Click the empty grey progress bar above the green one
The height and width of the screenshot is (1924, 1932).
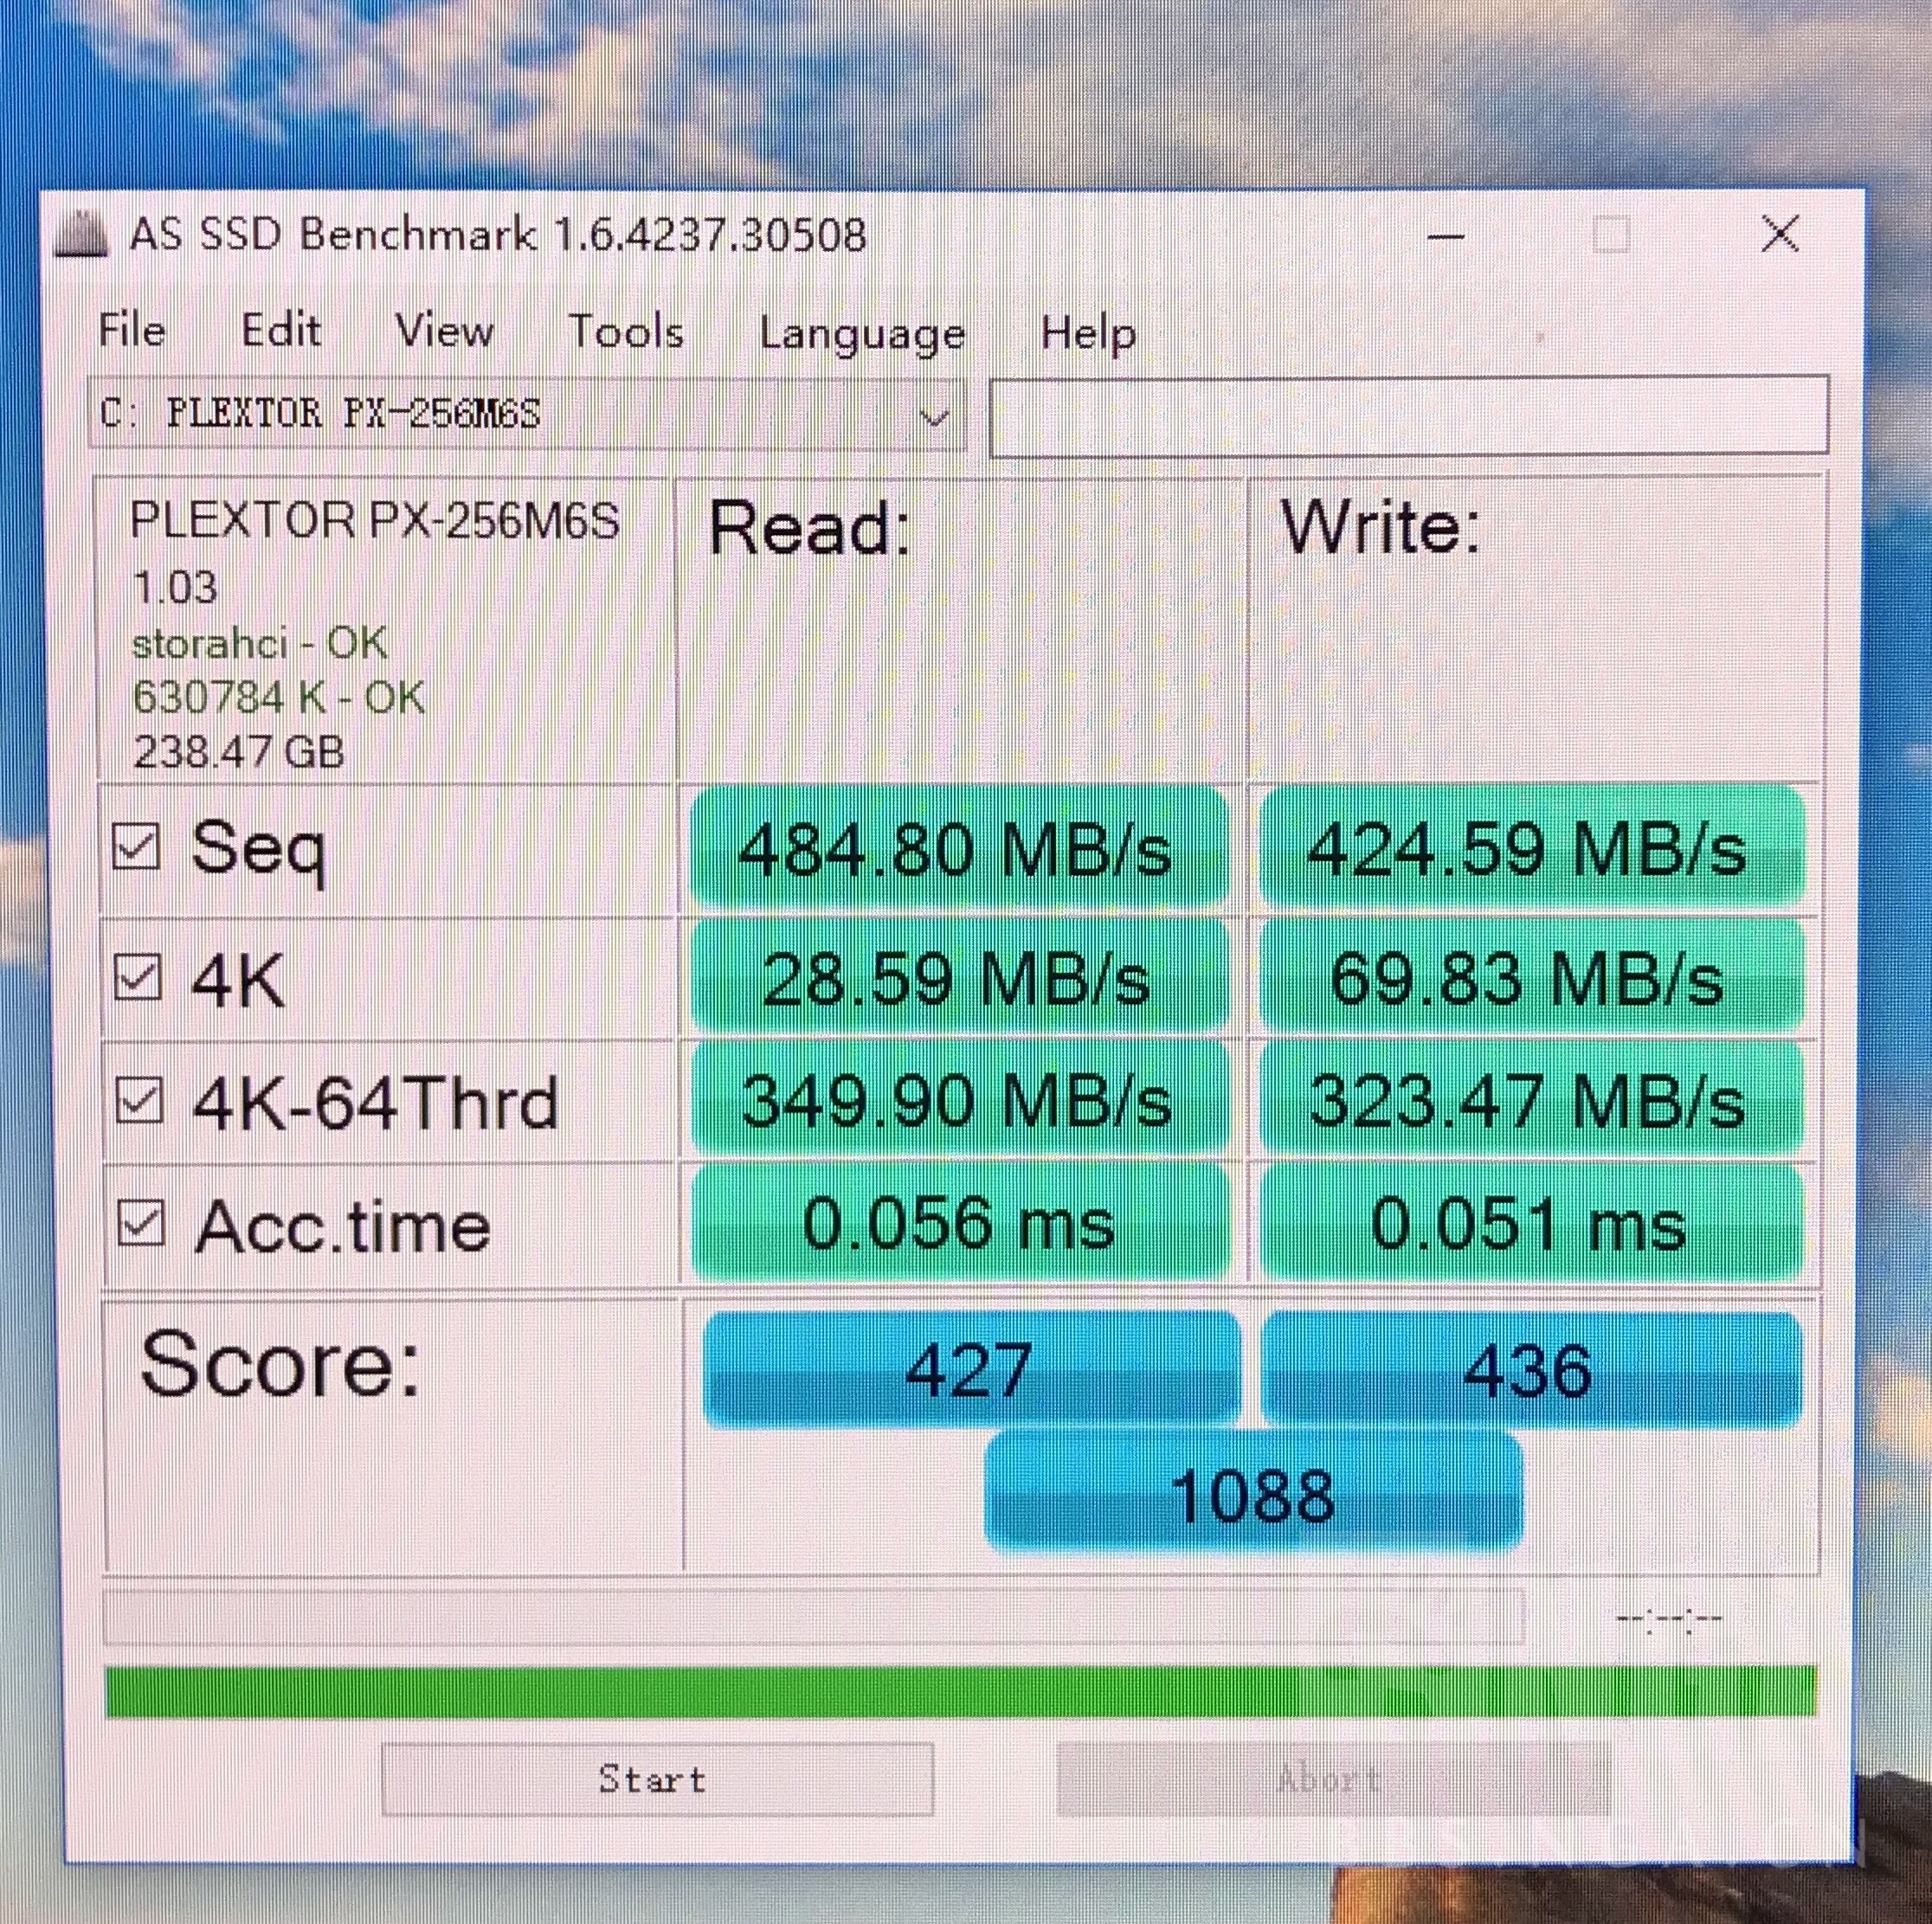point(813,1617)
